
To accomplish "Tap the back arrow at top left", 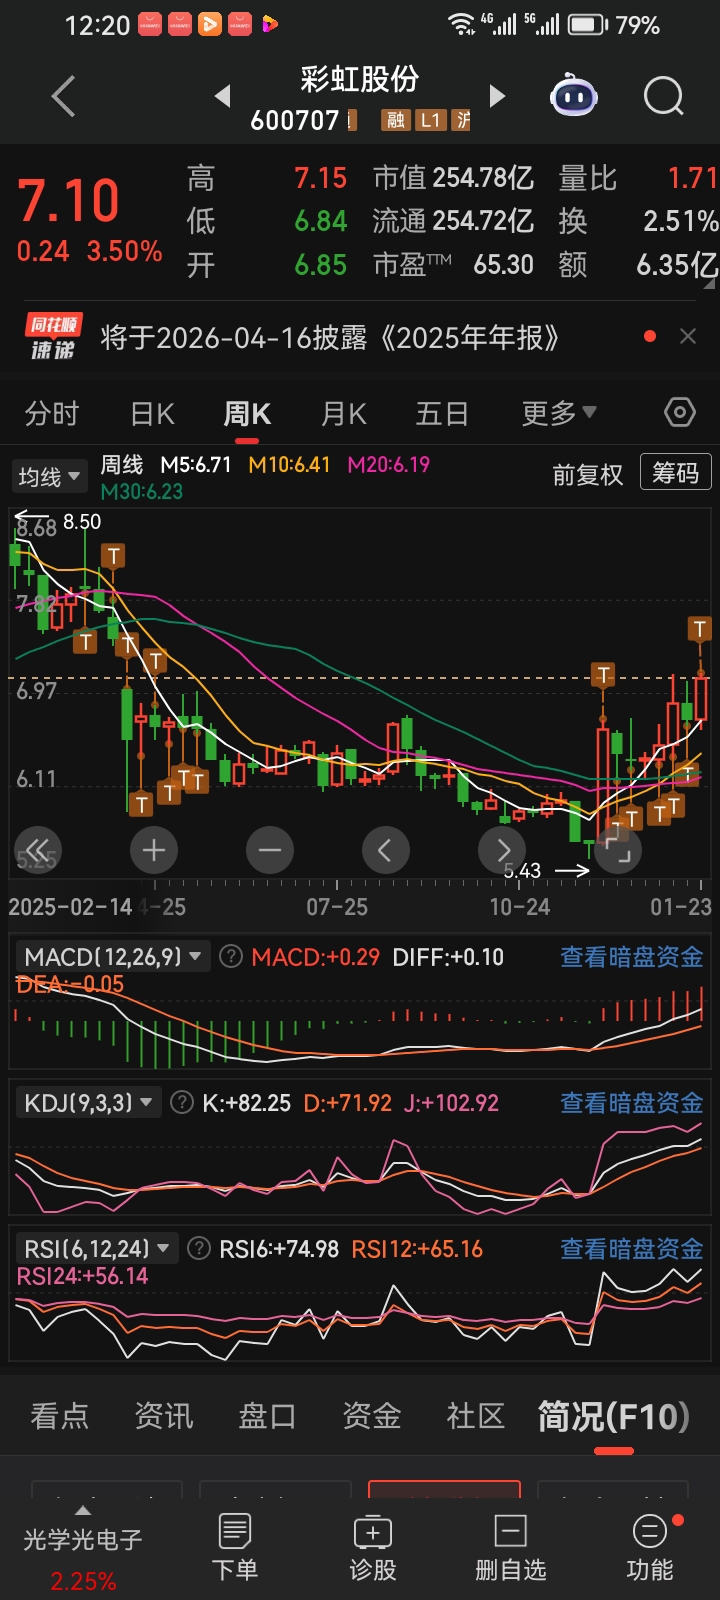I will (x=63, y=97).
